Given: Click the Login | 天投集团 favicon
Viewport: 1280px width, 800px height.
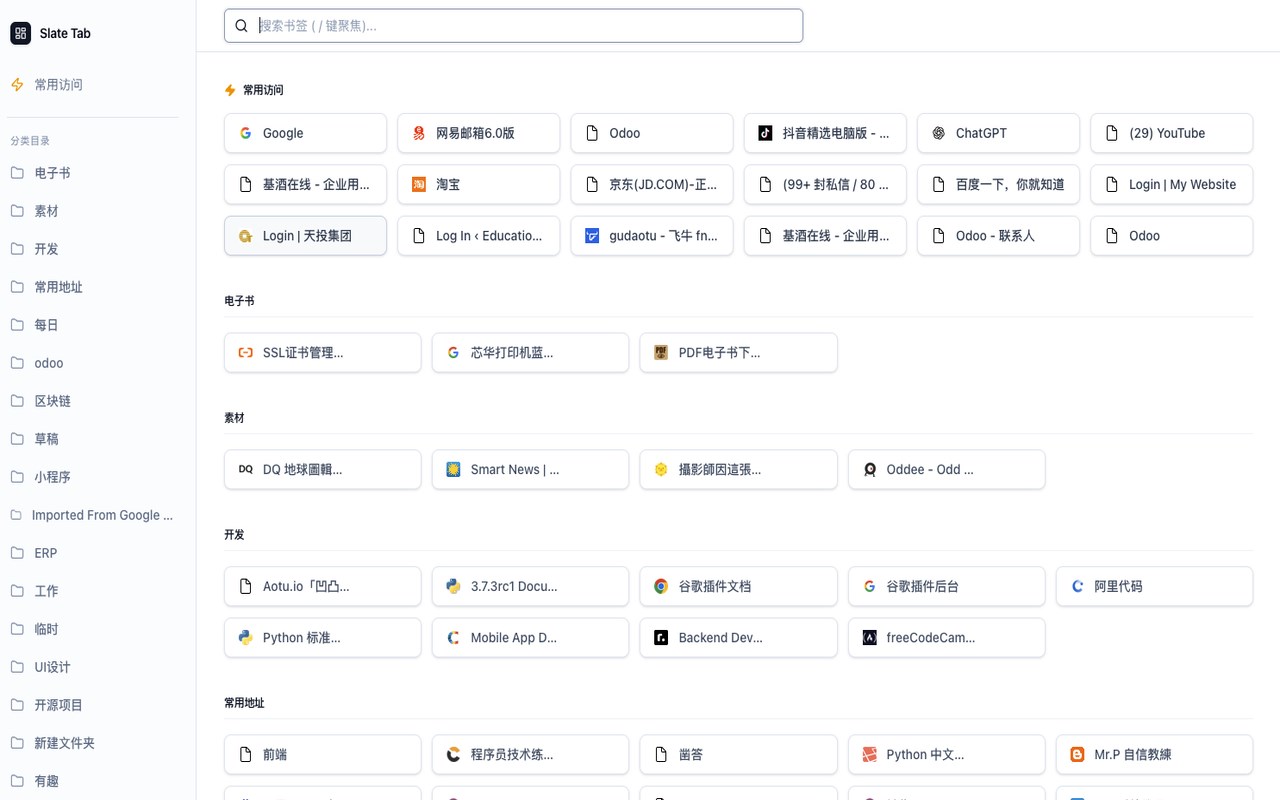Looking at the screenshot, I should point(245,236).
